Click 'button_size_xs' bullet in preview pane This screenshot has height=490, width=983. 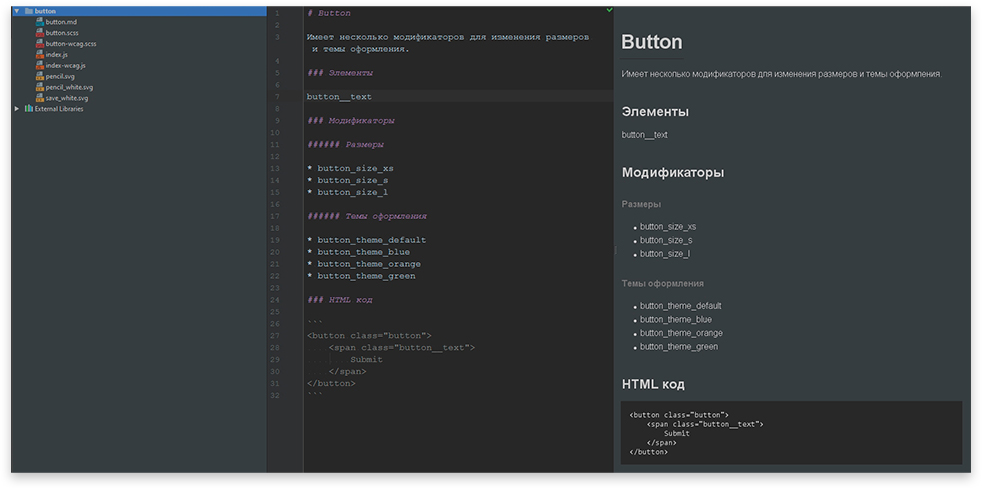pos(668,227)
